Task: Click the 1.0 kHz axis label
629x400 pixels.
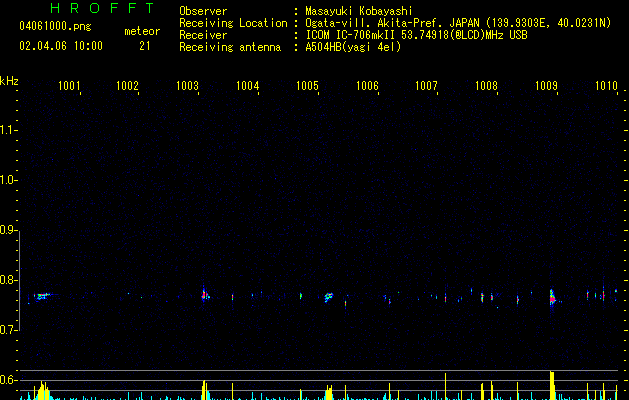Action: click(x=8, y=180)
